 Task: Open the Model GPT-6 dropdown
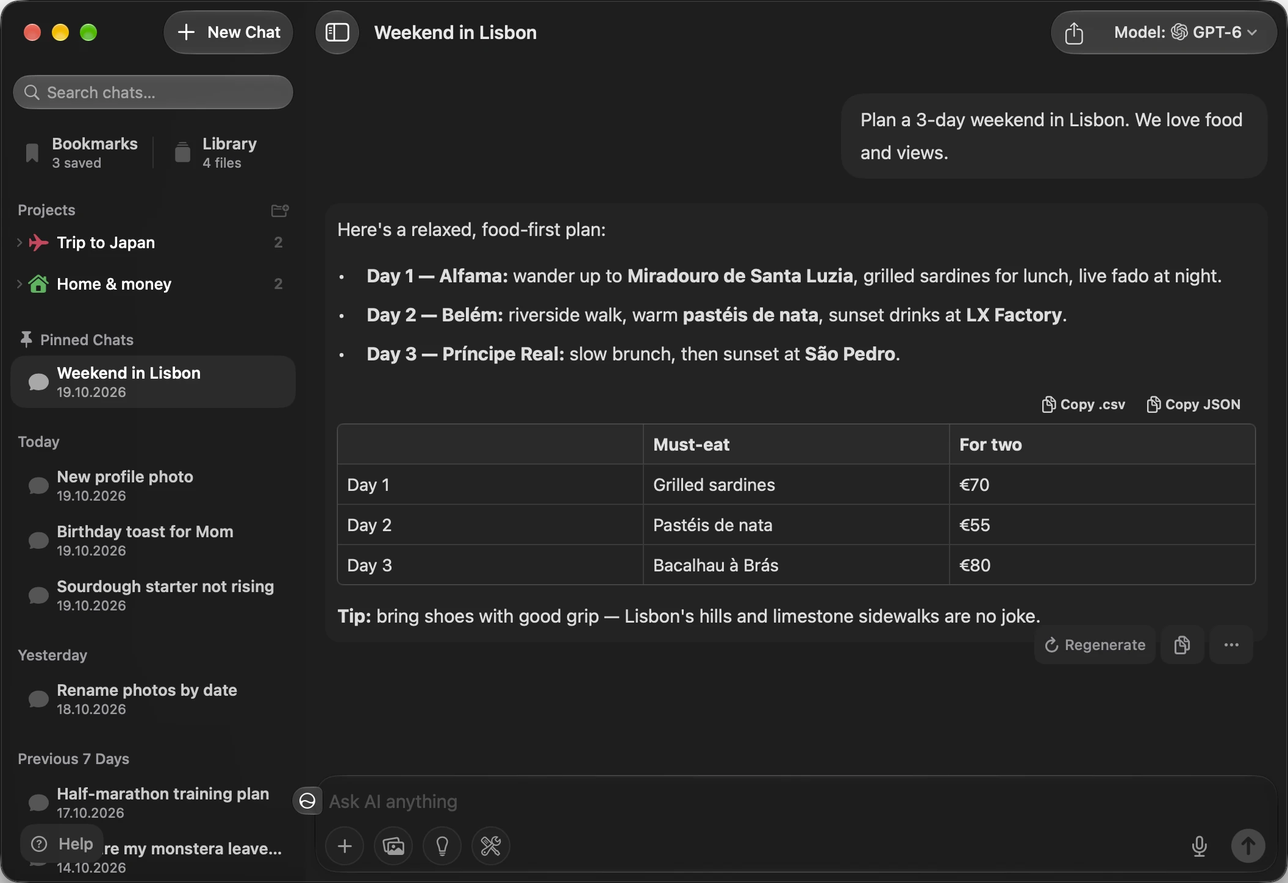click(1185, 32)
